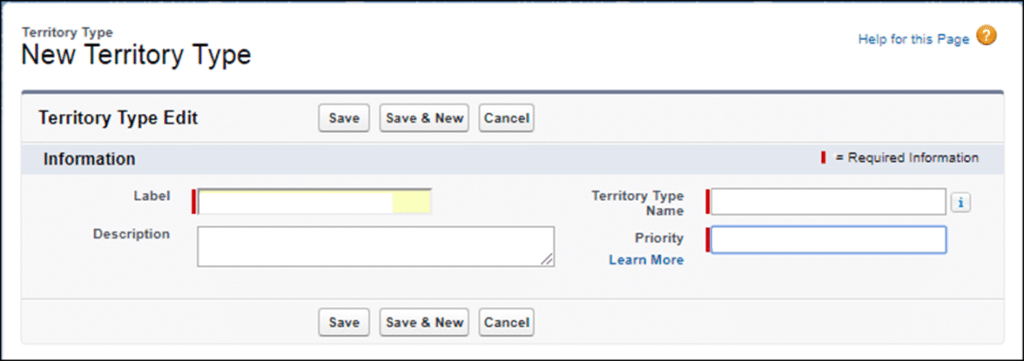The height and width of the screenshot is (361, 1024).
Task: Click the Territory Type Edit title
Action: [x=118, y=118]
